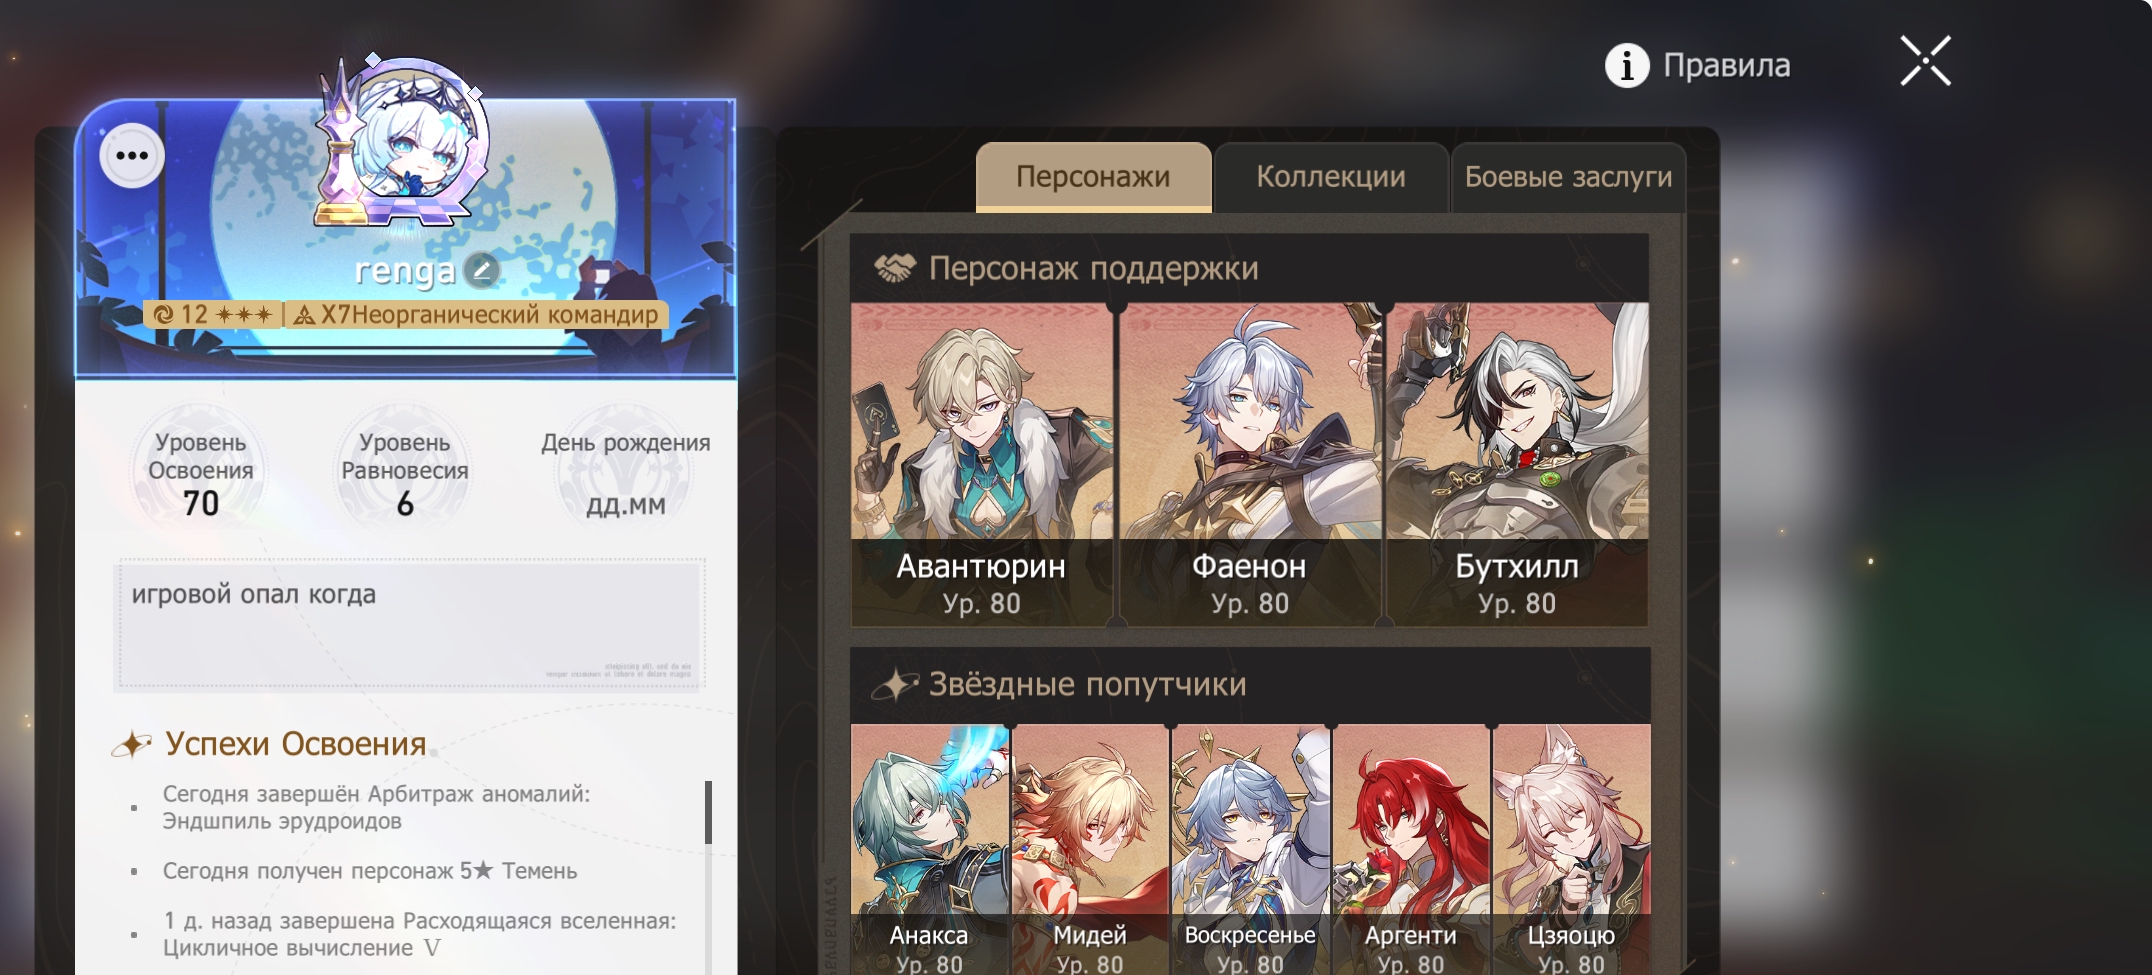Open the Фаенон support character card
Image resolution: width=2152 pixels, height=975 pixels.
pos(1249,465)
